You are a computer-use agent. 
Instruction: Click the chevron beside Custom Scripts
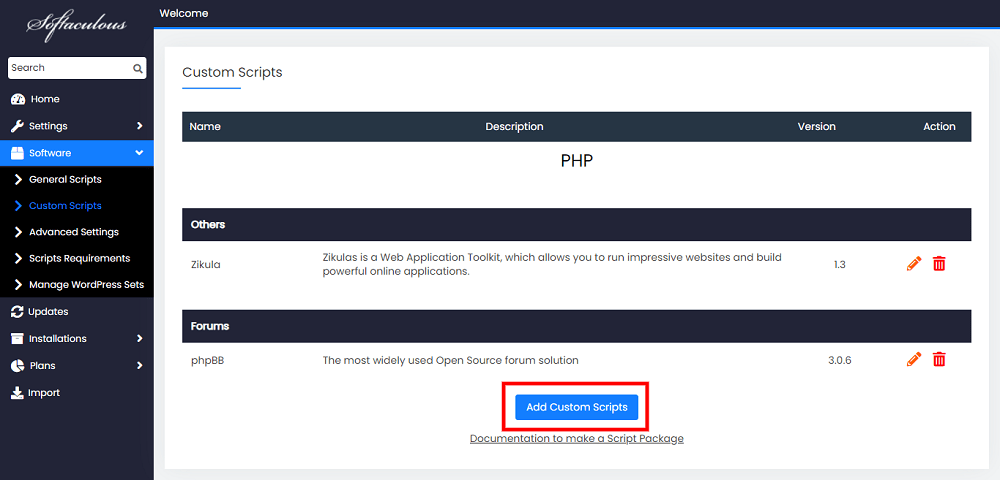point(18,206)
